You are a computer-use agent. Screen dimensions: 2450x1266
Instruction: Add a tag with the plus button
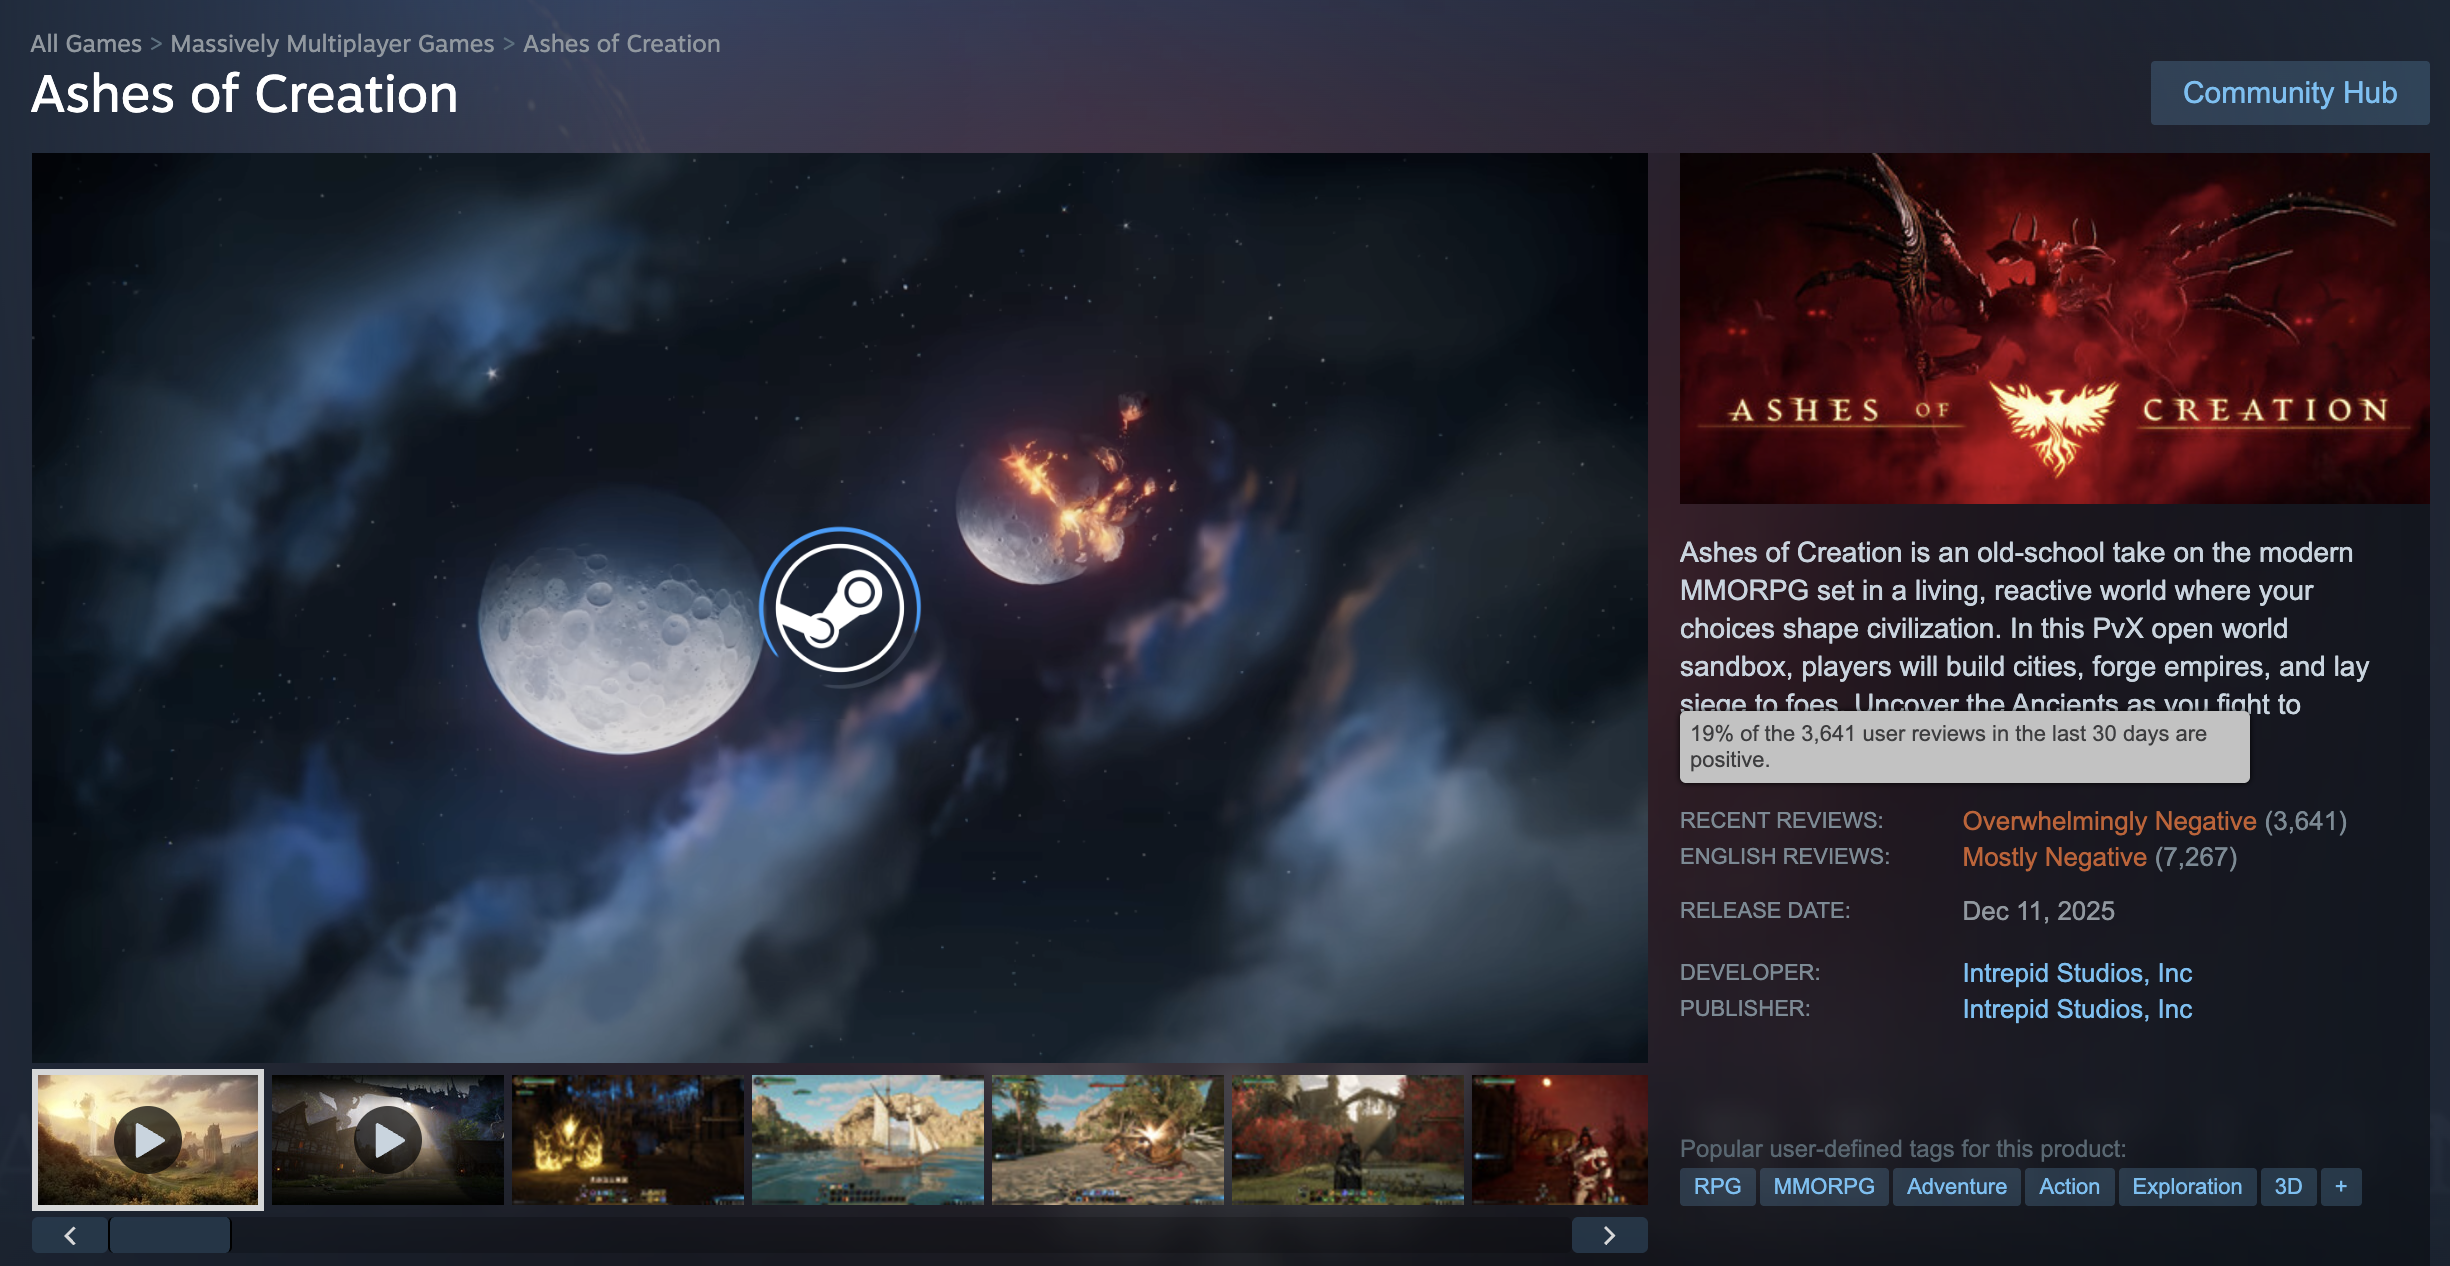pyautogui.click(x=2340, y=1186)
